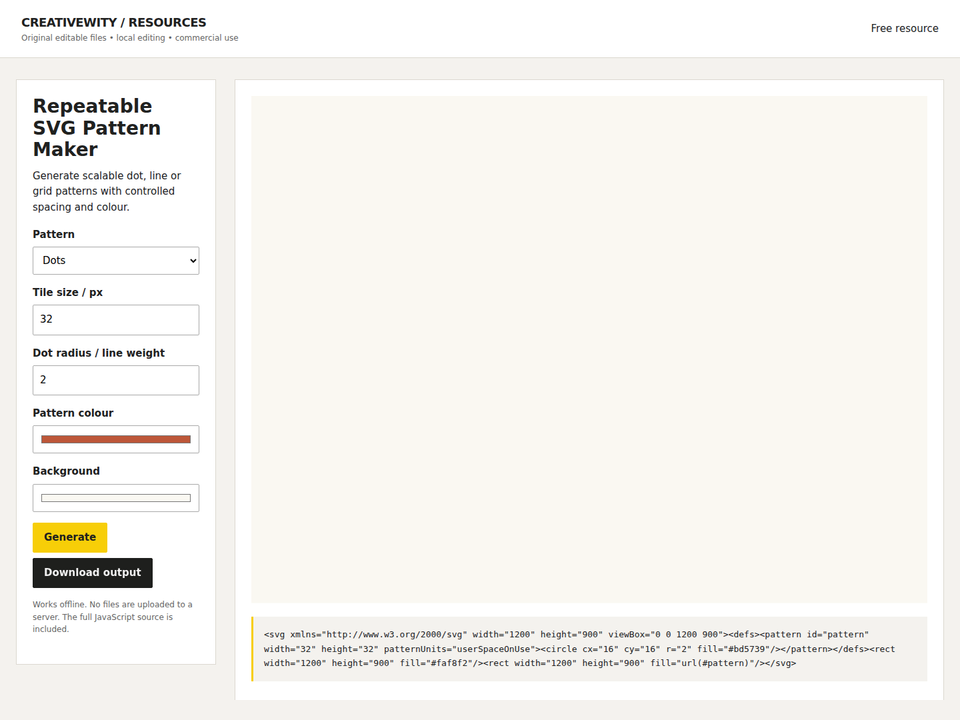Focus the Dot radius / line weight field
960x720 pixels.
click(x=116, y=380)
